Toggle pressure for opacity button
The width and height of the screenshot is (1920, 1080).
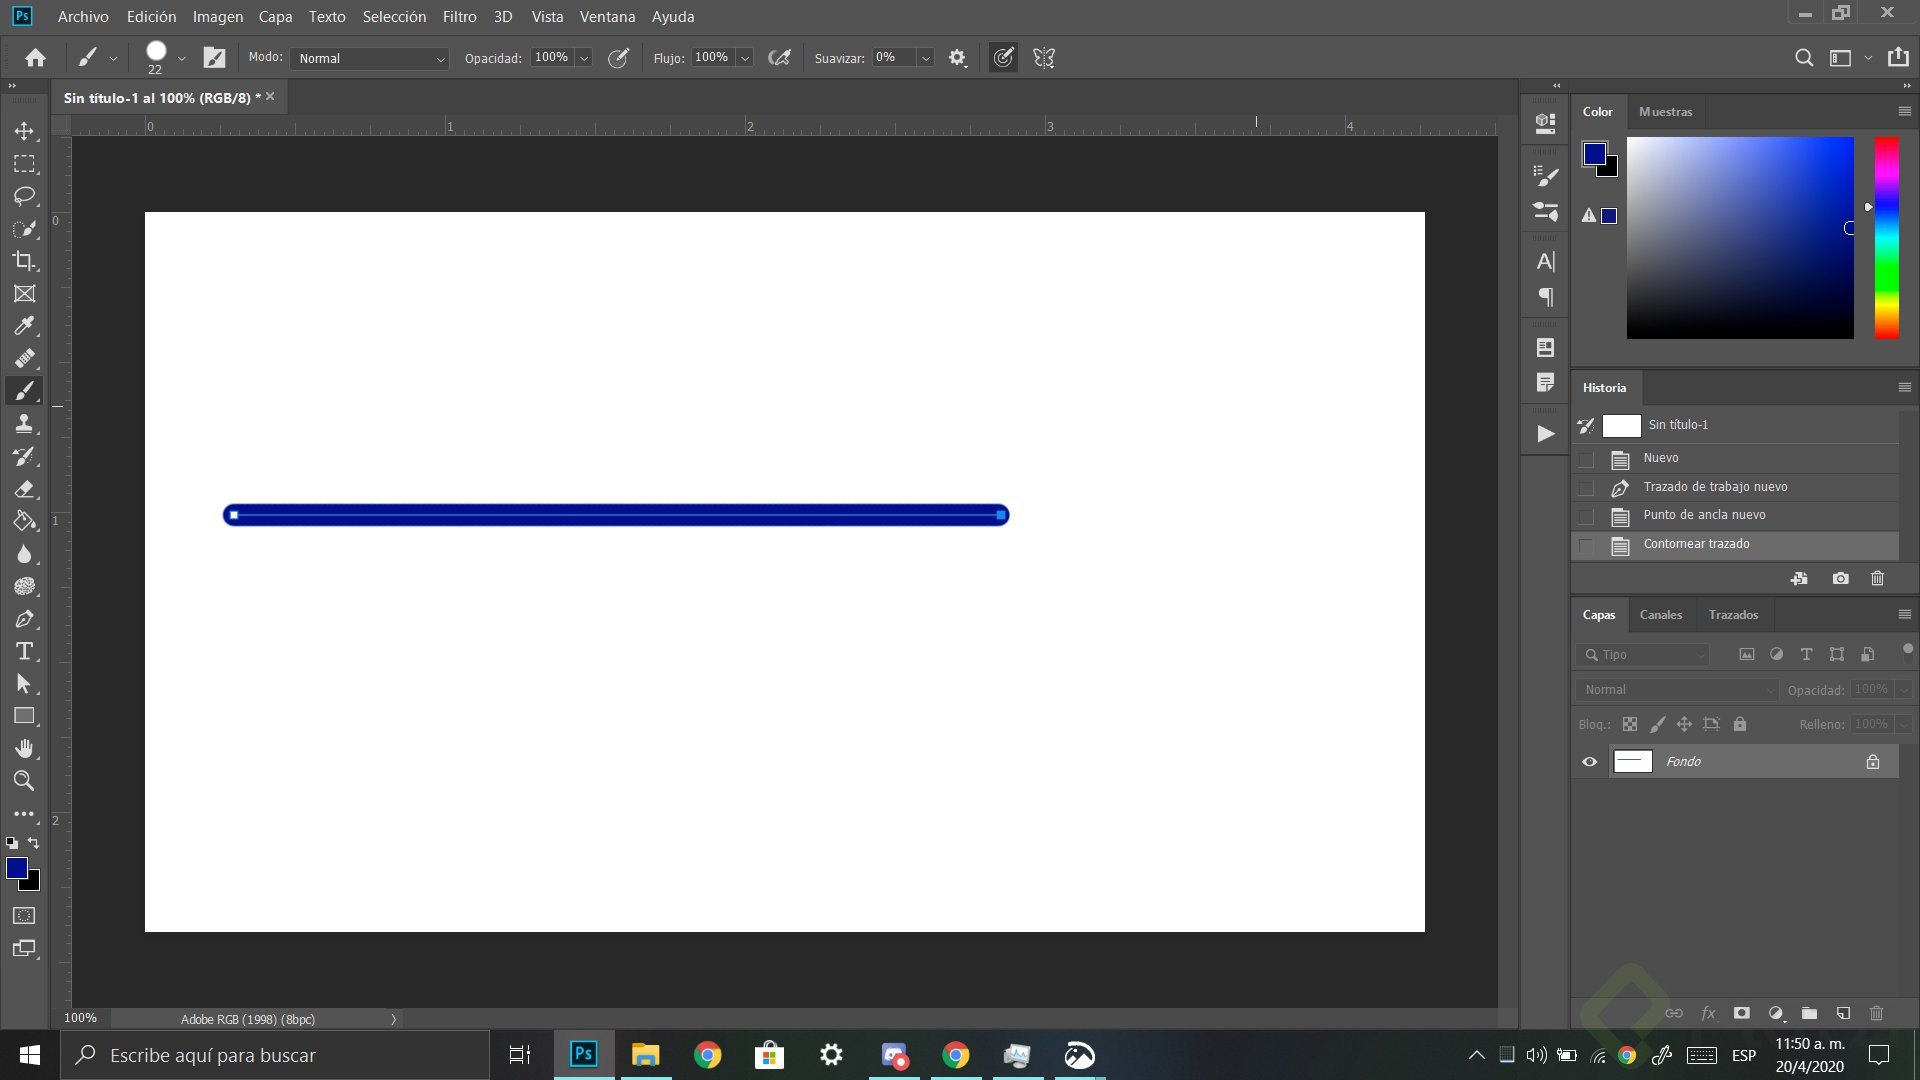click(x=619, y=58)
